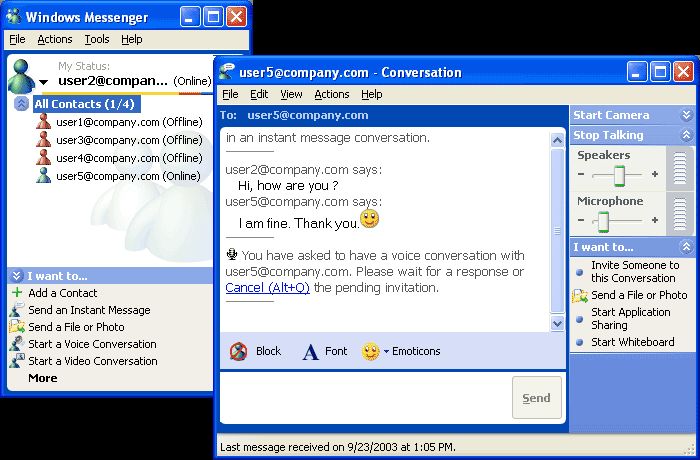
Task: Click user5@company.com online contact icon
Action: [43, 175]
